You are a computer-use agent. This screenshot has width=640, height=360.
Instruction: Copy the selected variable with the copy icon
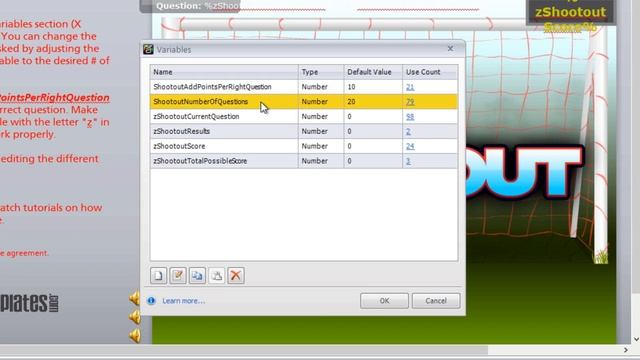(197, 276)
